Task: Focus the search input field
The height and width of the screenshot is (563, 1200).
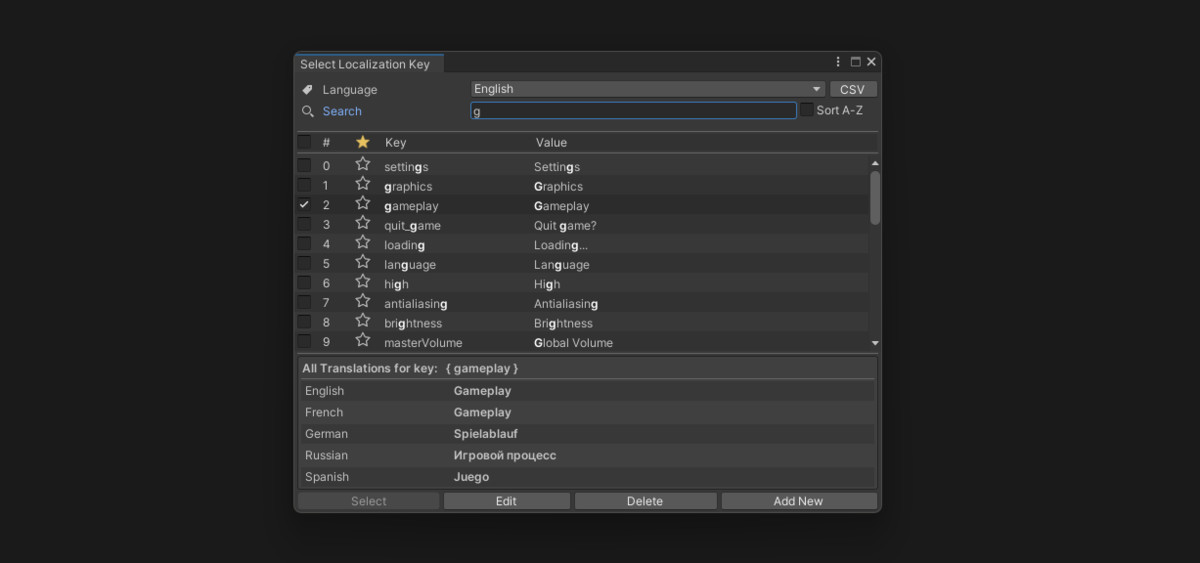Action: [x=634, y=111]
